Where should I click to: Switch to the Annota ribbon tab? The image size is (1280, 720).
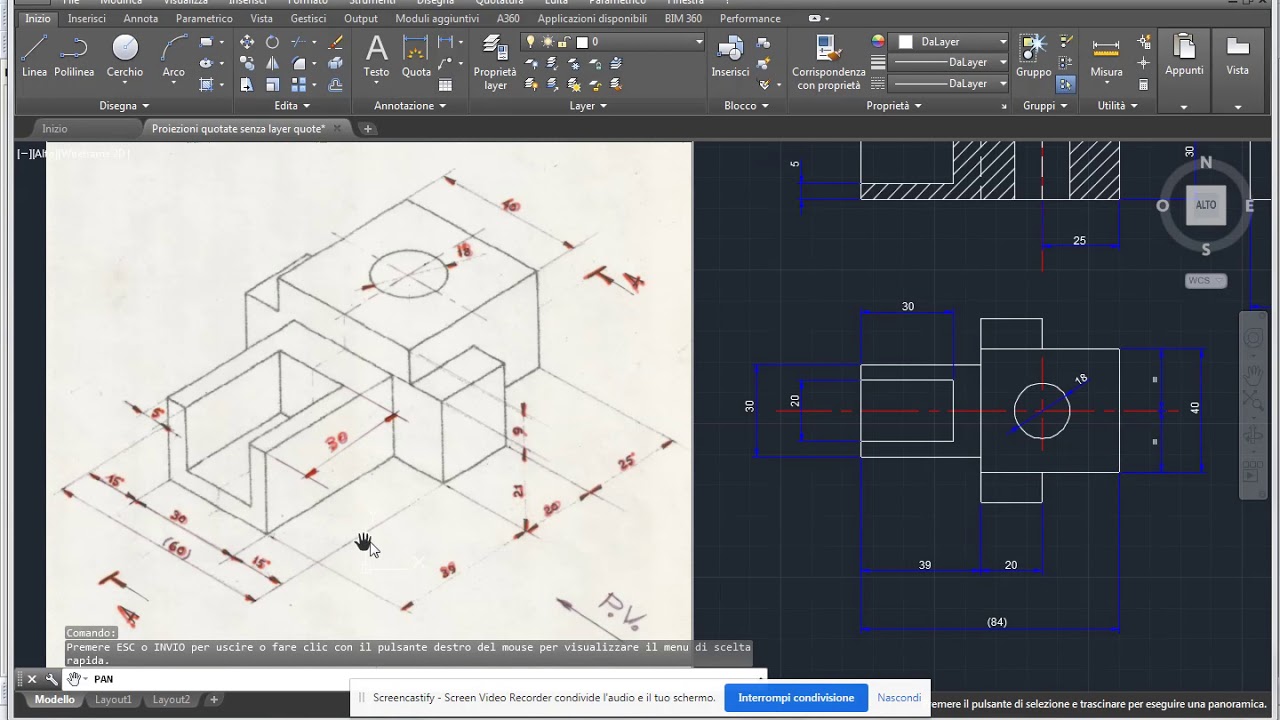click(x=141, y=19)
